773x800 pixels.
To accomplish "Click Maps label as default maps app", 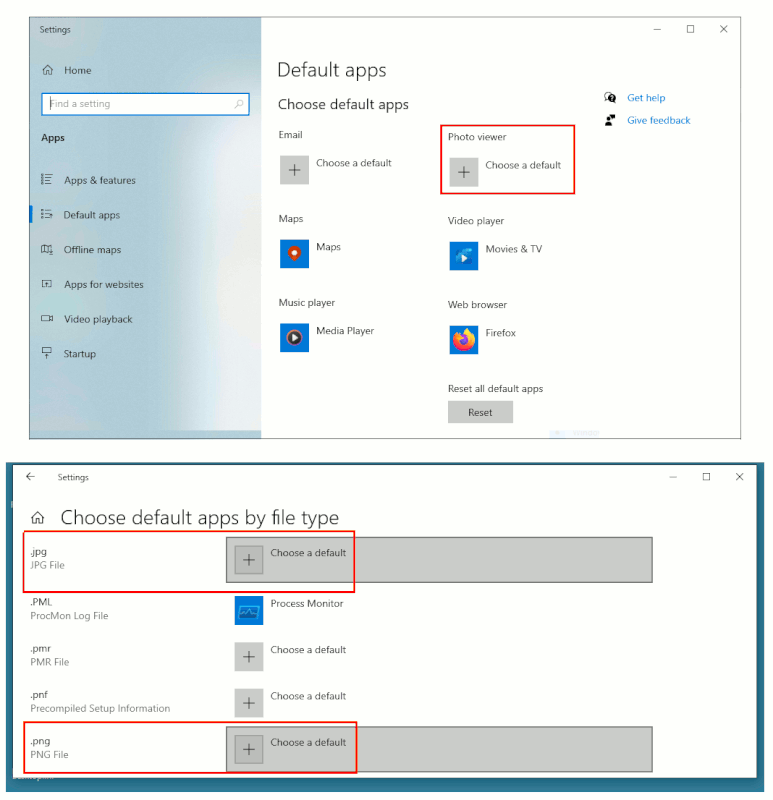I will pyautogui.click(x=328, y=247).
